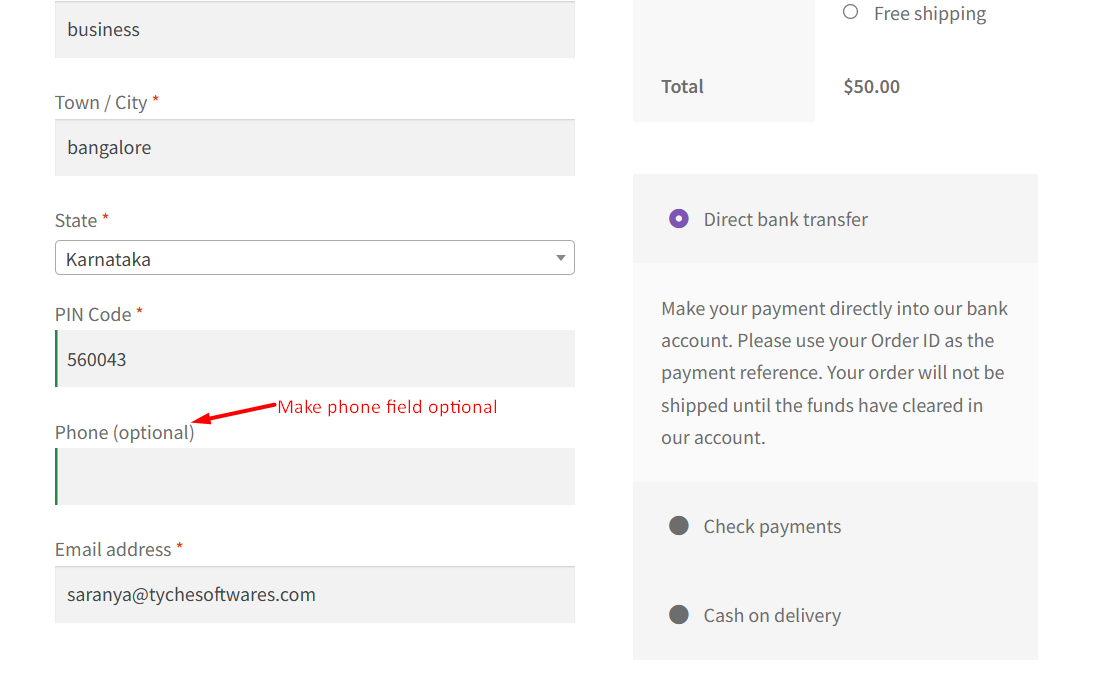Click the Town / City label

pos(101,102)
